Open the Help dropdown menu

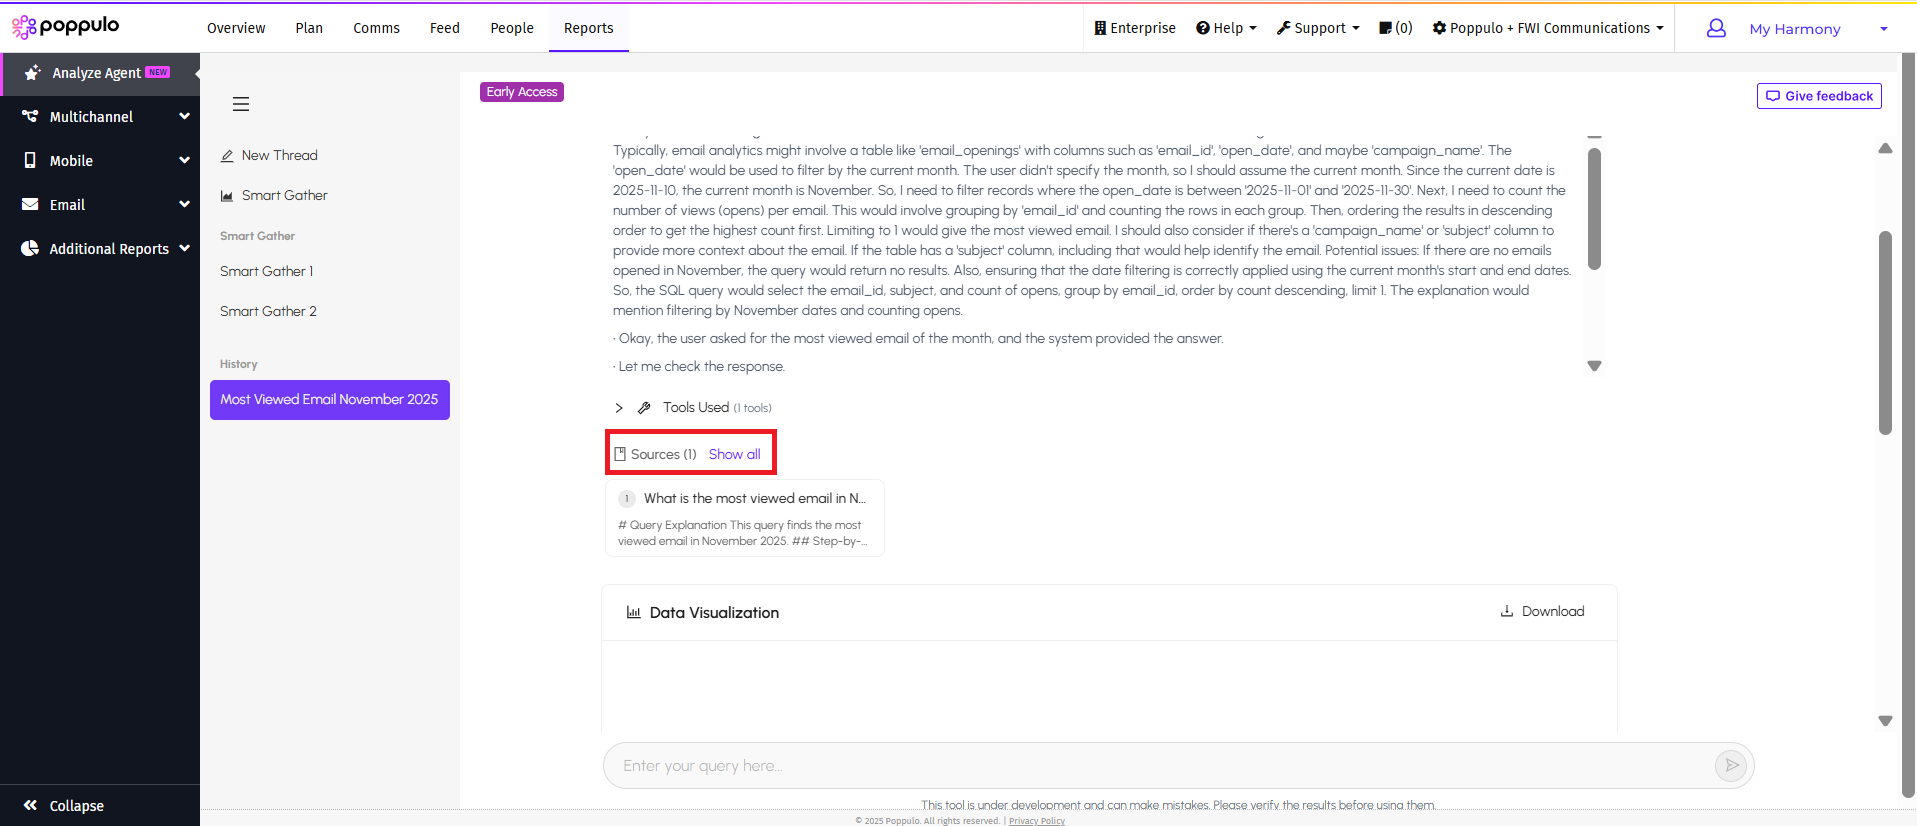[1226, 28]
